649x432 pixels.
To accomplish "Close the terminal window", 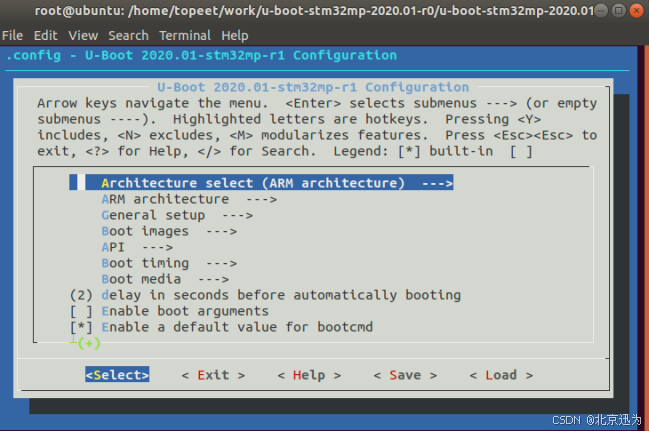I will pyautogui.click(x=636, y=10).
